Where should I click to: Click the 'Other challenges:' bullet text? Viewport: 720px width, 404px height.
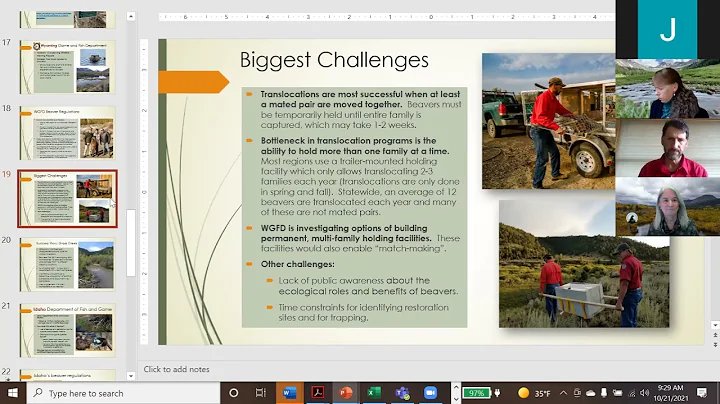point(298,264)
